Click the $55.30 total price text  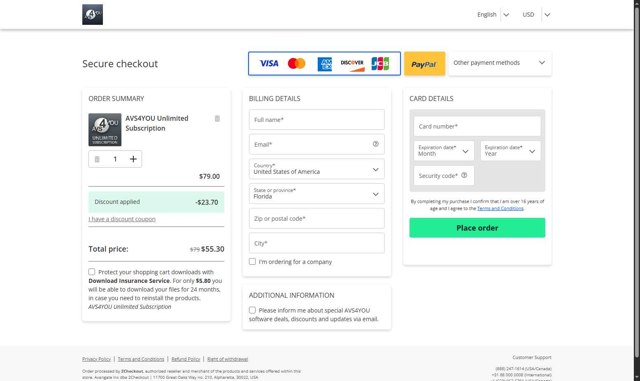coord(212,249)
